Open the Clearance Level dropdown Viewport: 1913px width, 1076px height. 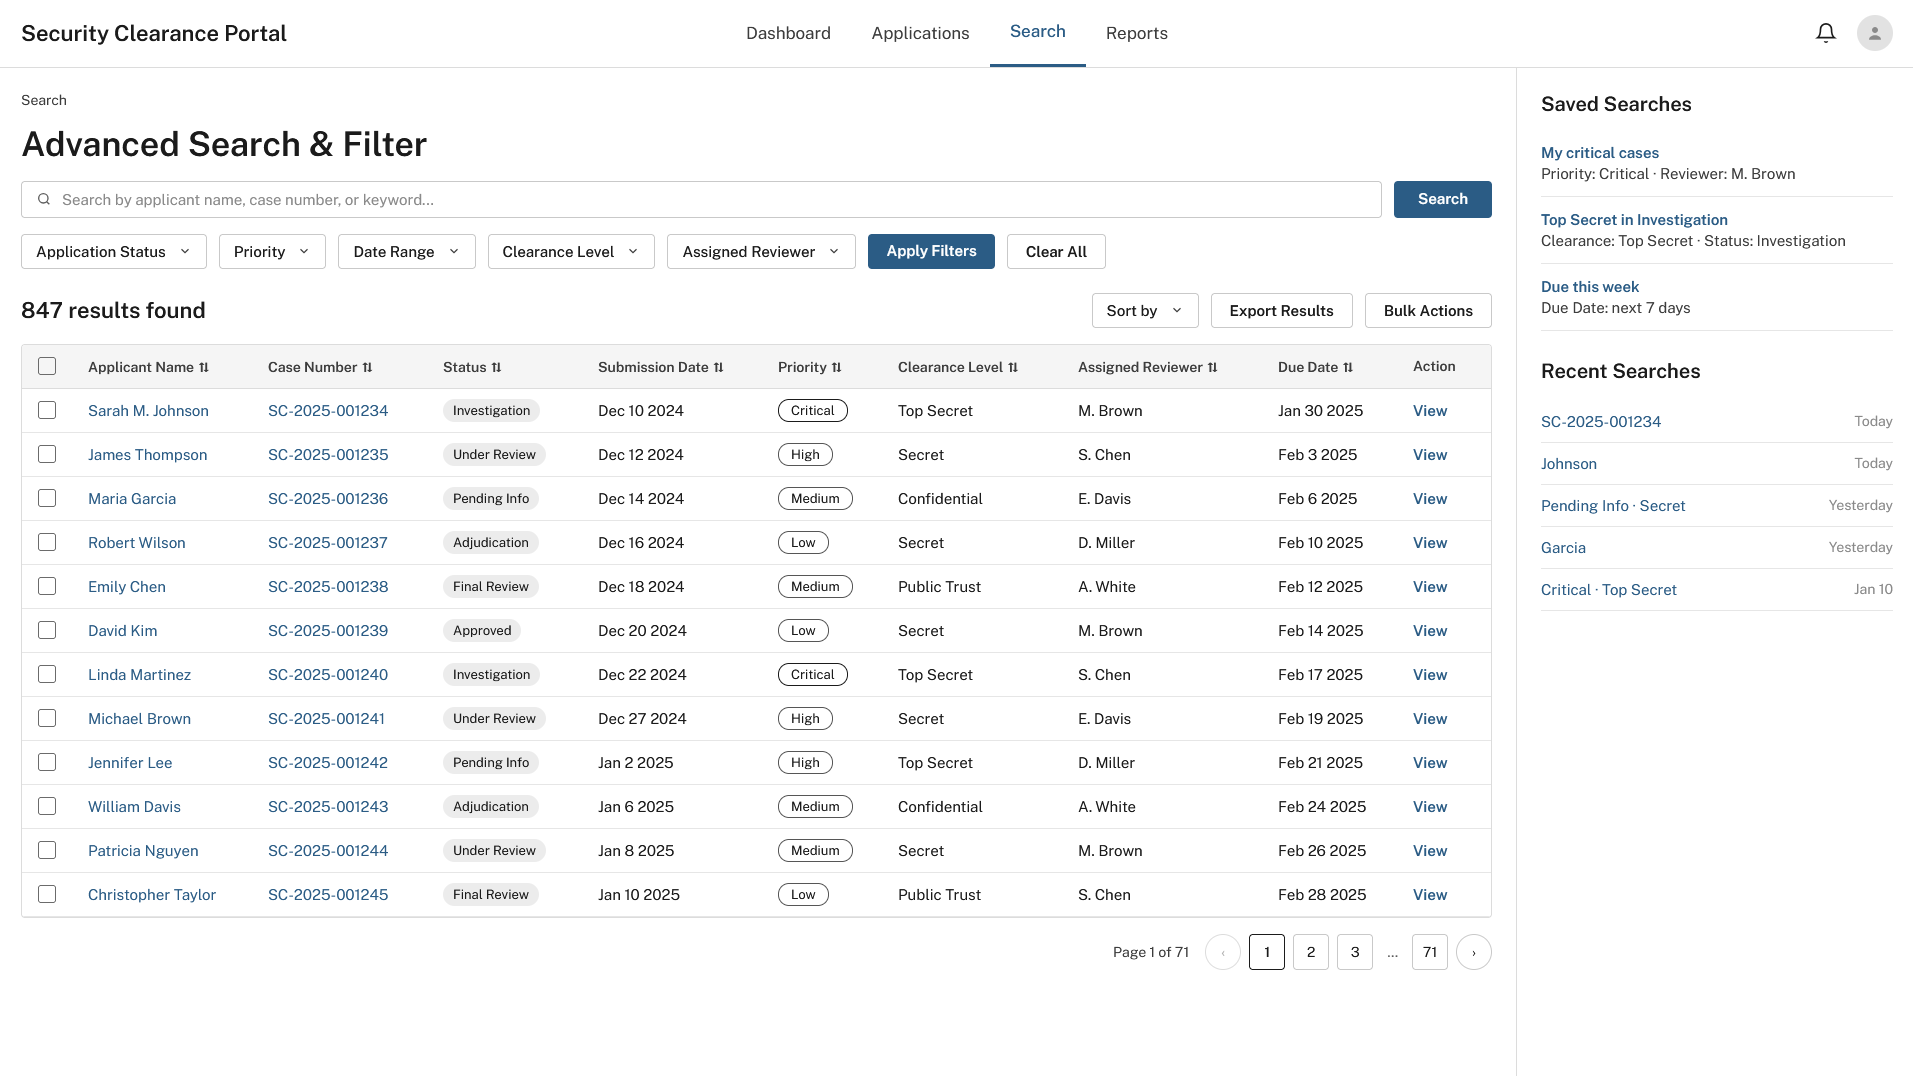tap(571, 252)
